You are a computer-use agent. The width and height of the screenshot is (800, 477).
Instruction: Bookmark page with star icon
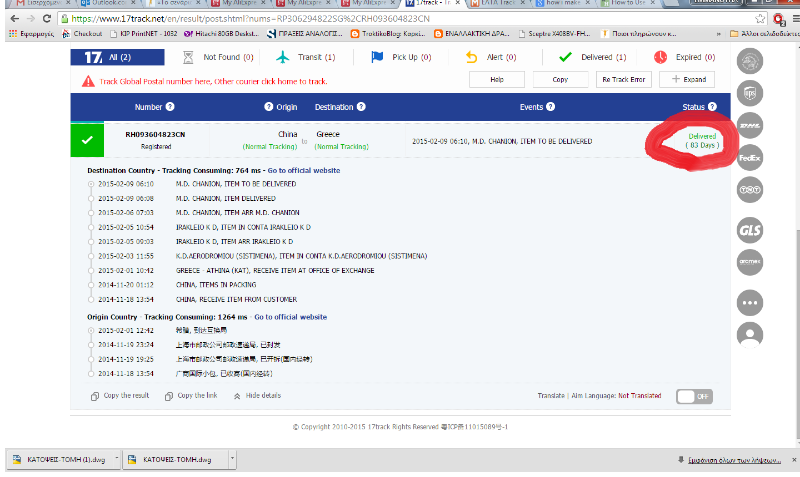[x=760, y=19]
